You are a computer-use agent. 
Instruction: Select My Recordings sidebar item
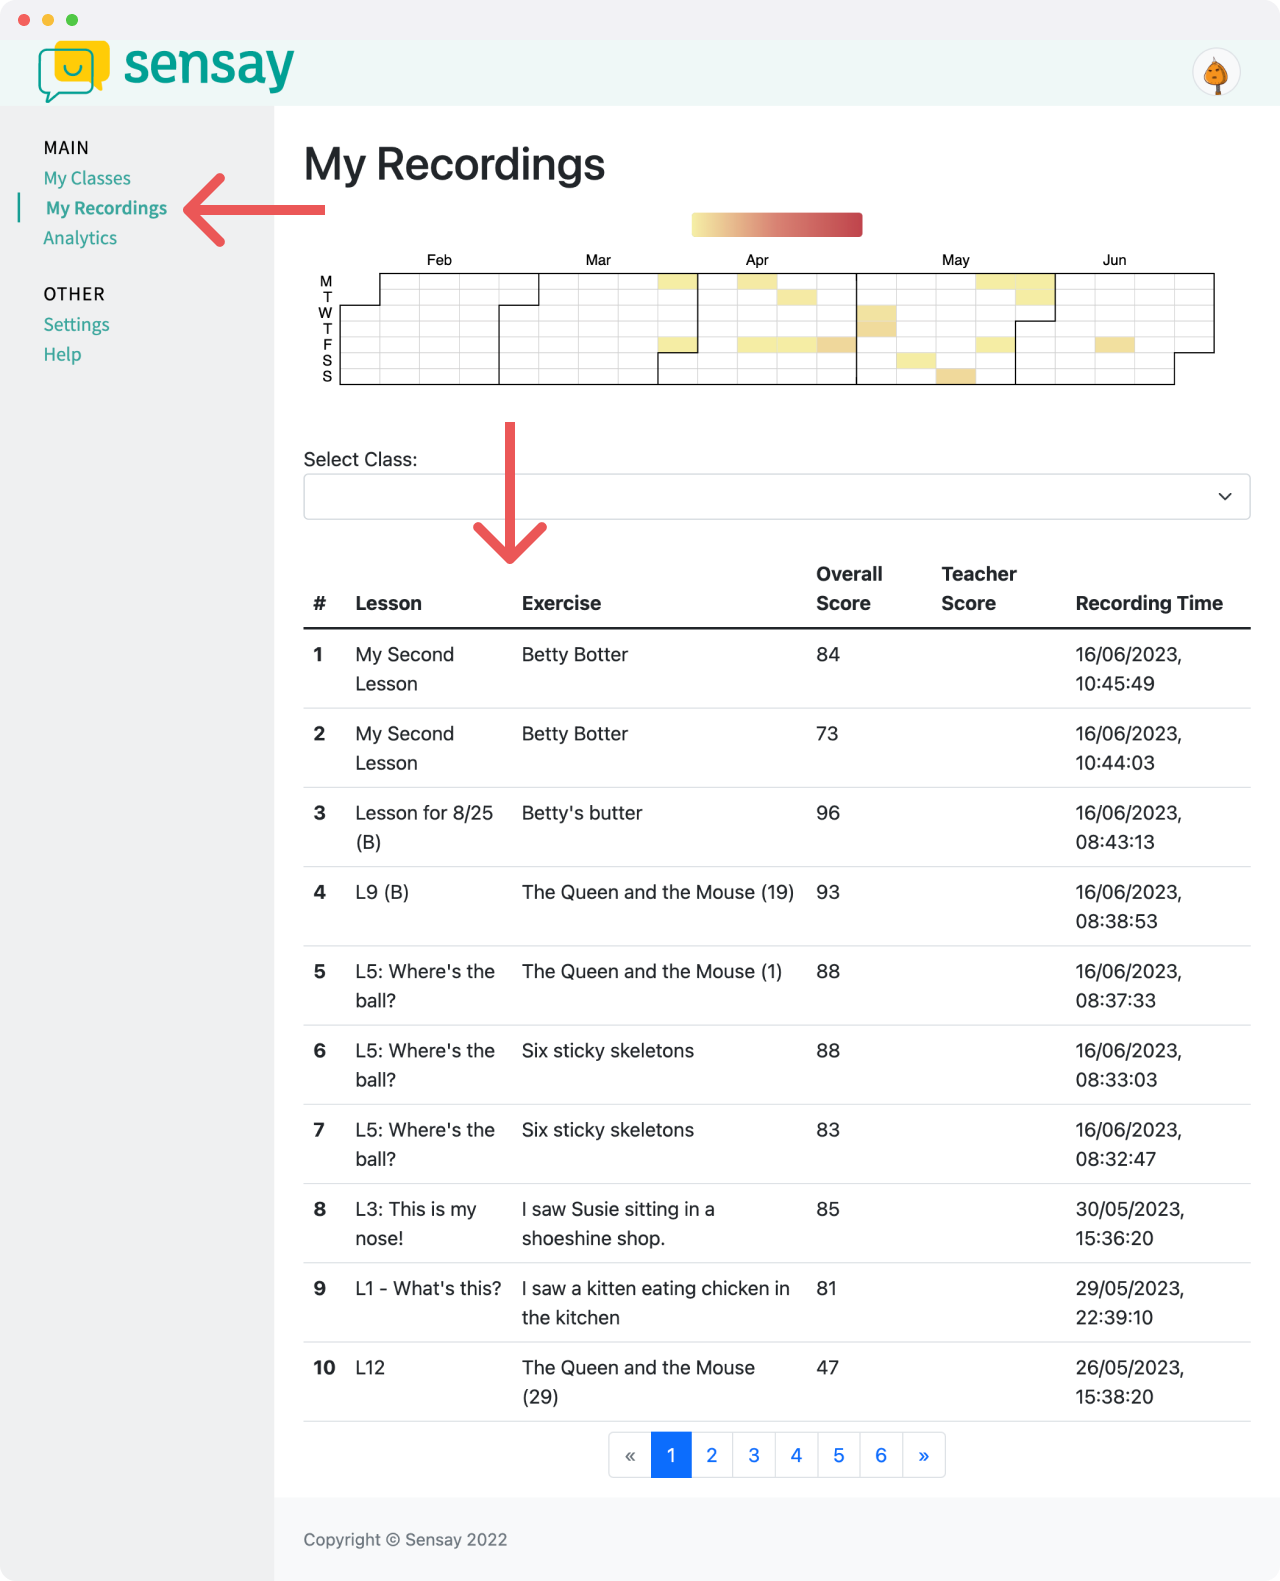click(106, 208)
